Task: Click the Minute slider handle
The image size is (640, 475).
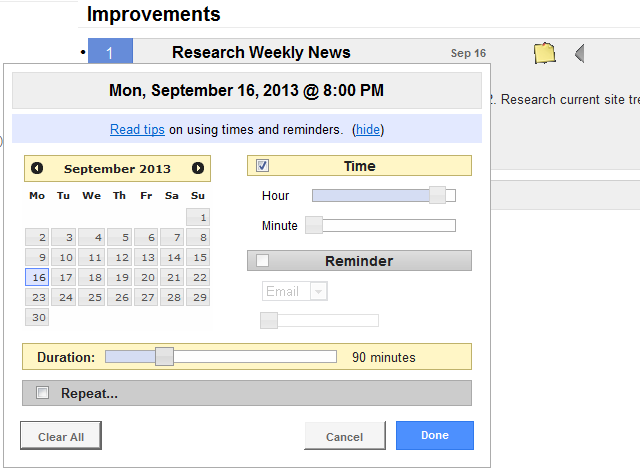Action: 314,225
